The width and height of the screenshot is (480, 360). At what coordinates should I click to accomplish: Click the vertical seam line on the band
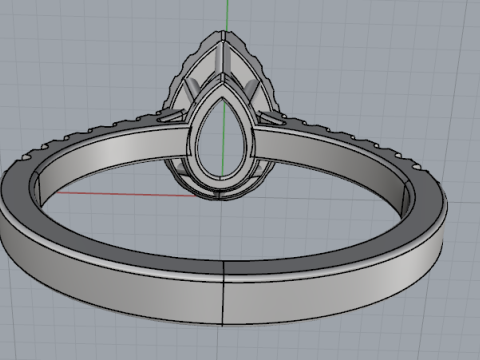pos(223,293)
